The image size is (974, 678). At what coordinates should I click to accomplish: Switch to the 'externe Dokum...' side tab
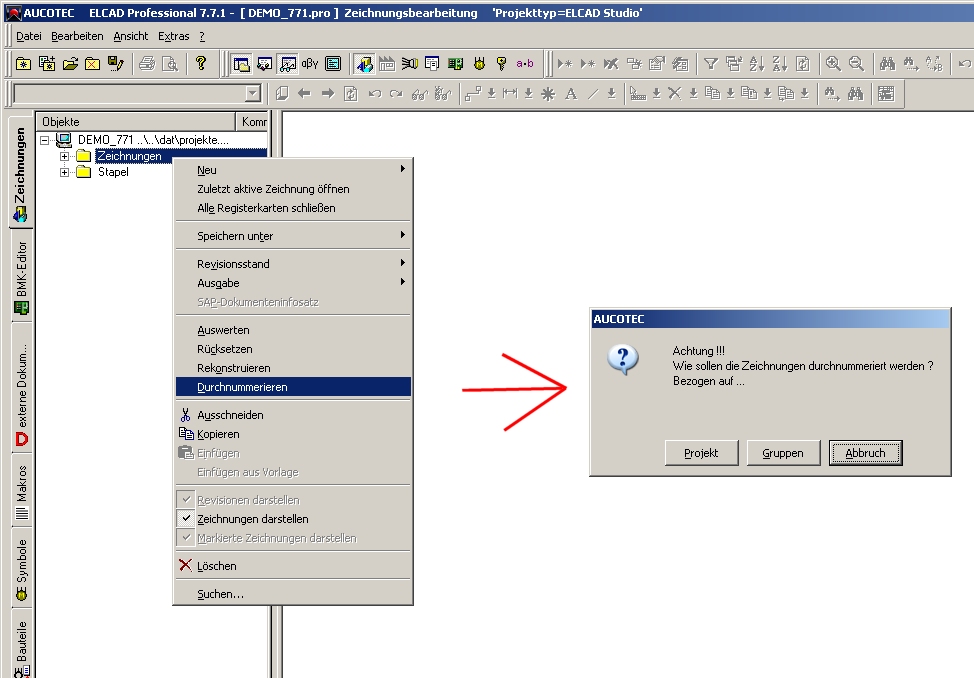coord(22,388)
